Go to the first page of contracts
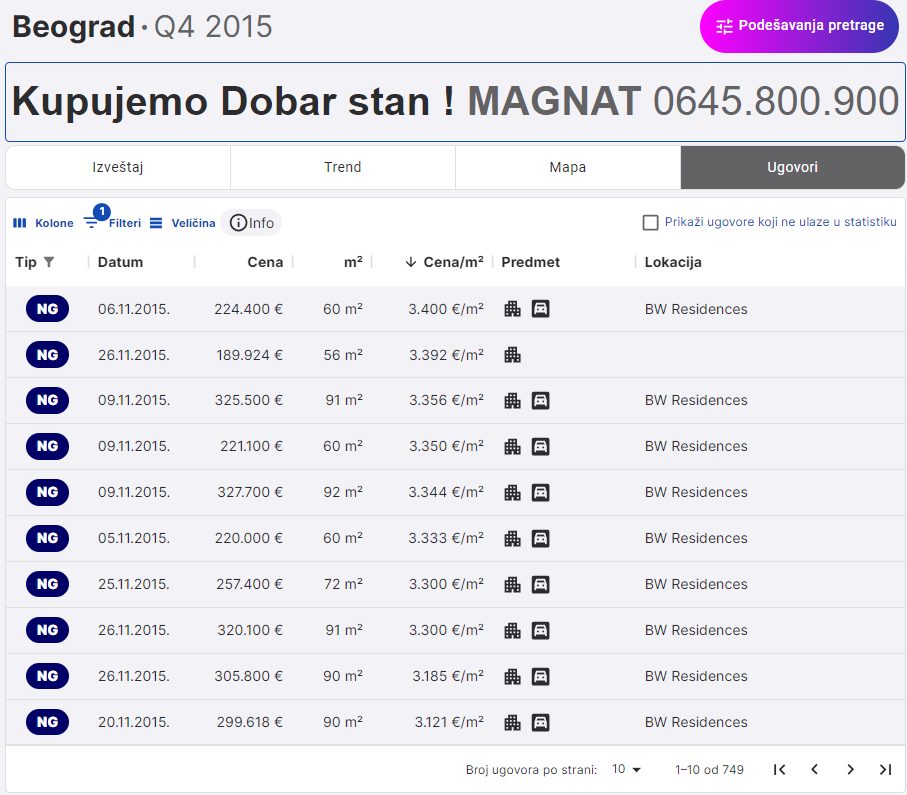This screenshot has width=907, height=795. point(780,769)
